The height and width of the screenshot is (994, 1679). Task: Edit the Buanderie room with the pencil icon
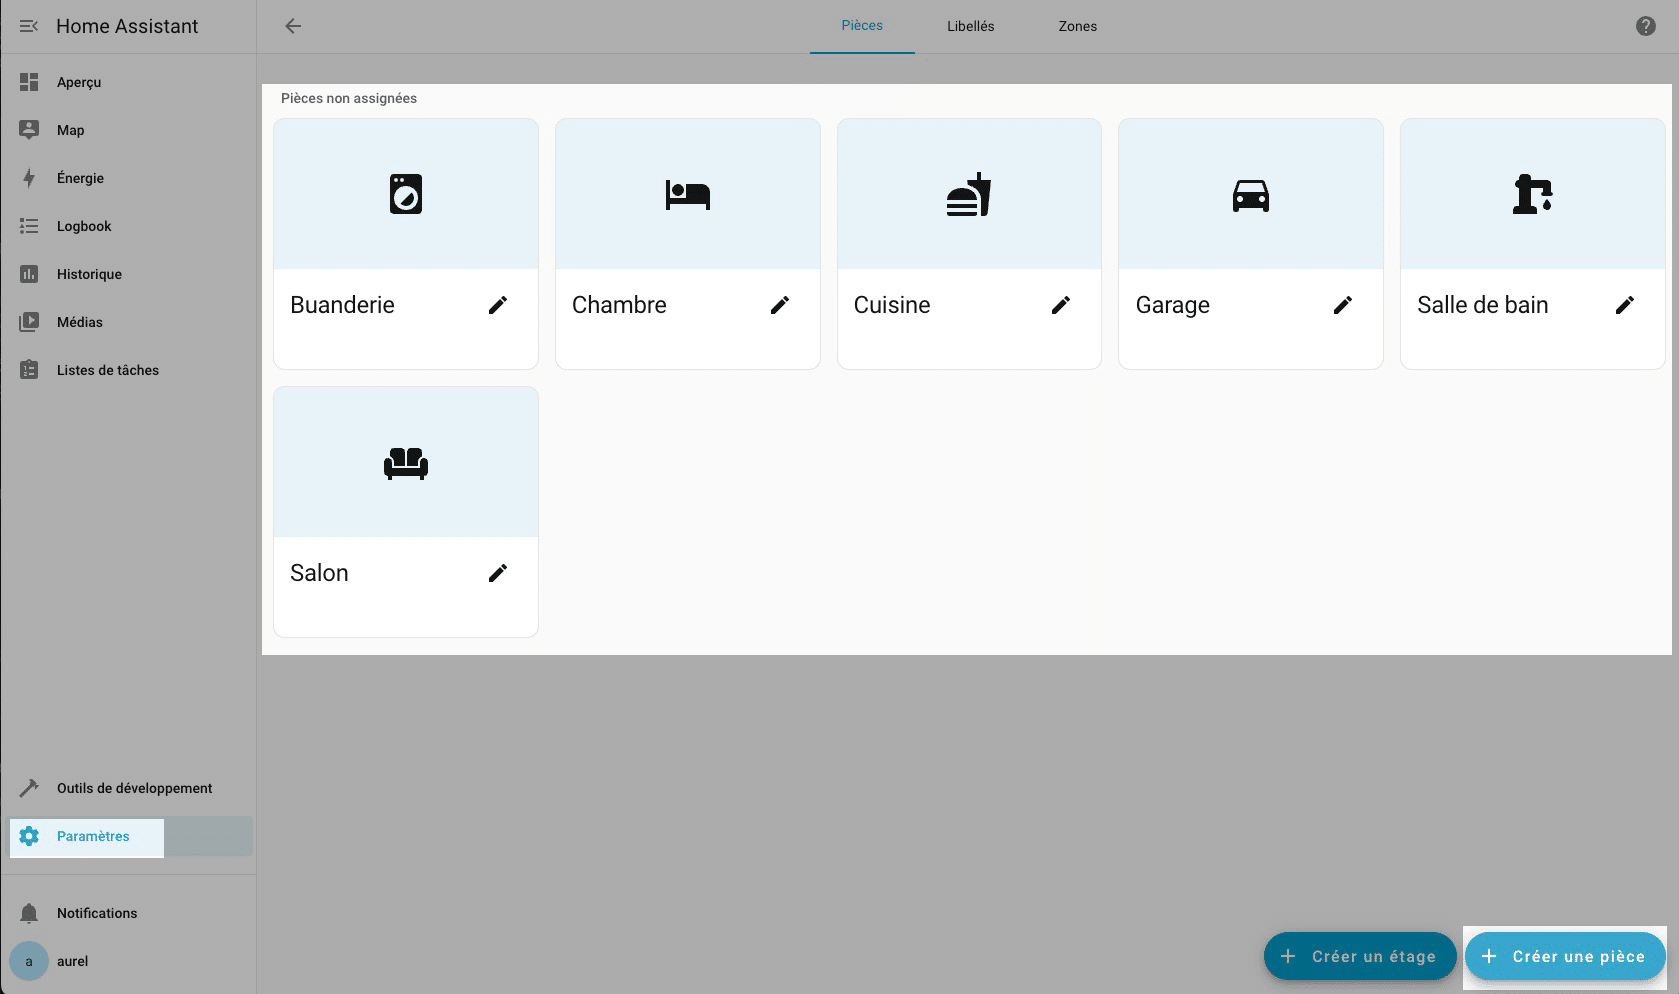point(498,305)
